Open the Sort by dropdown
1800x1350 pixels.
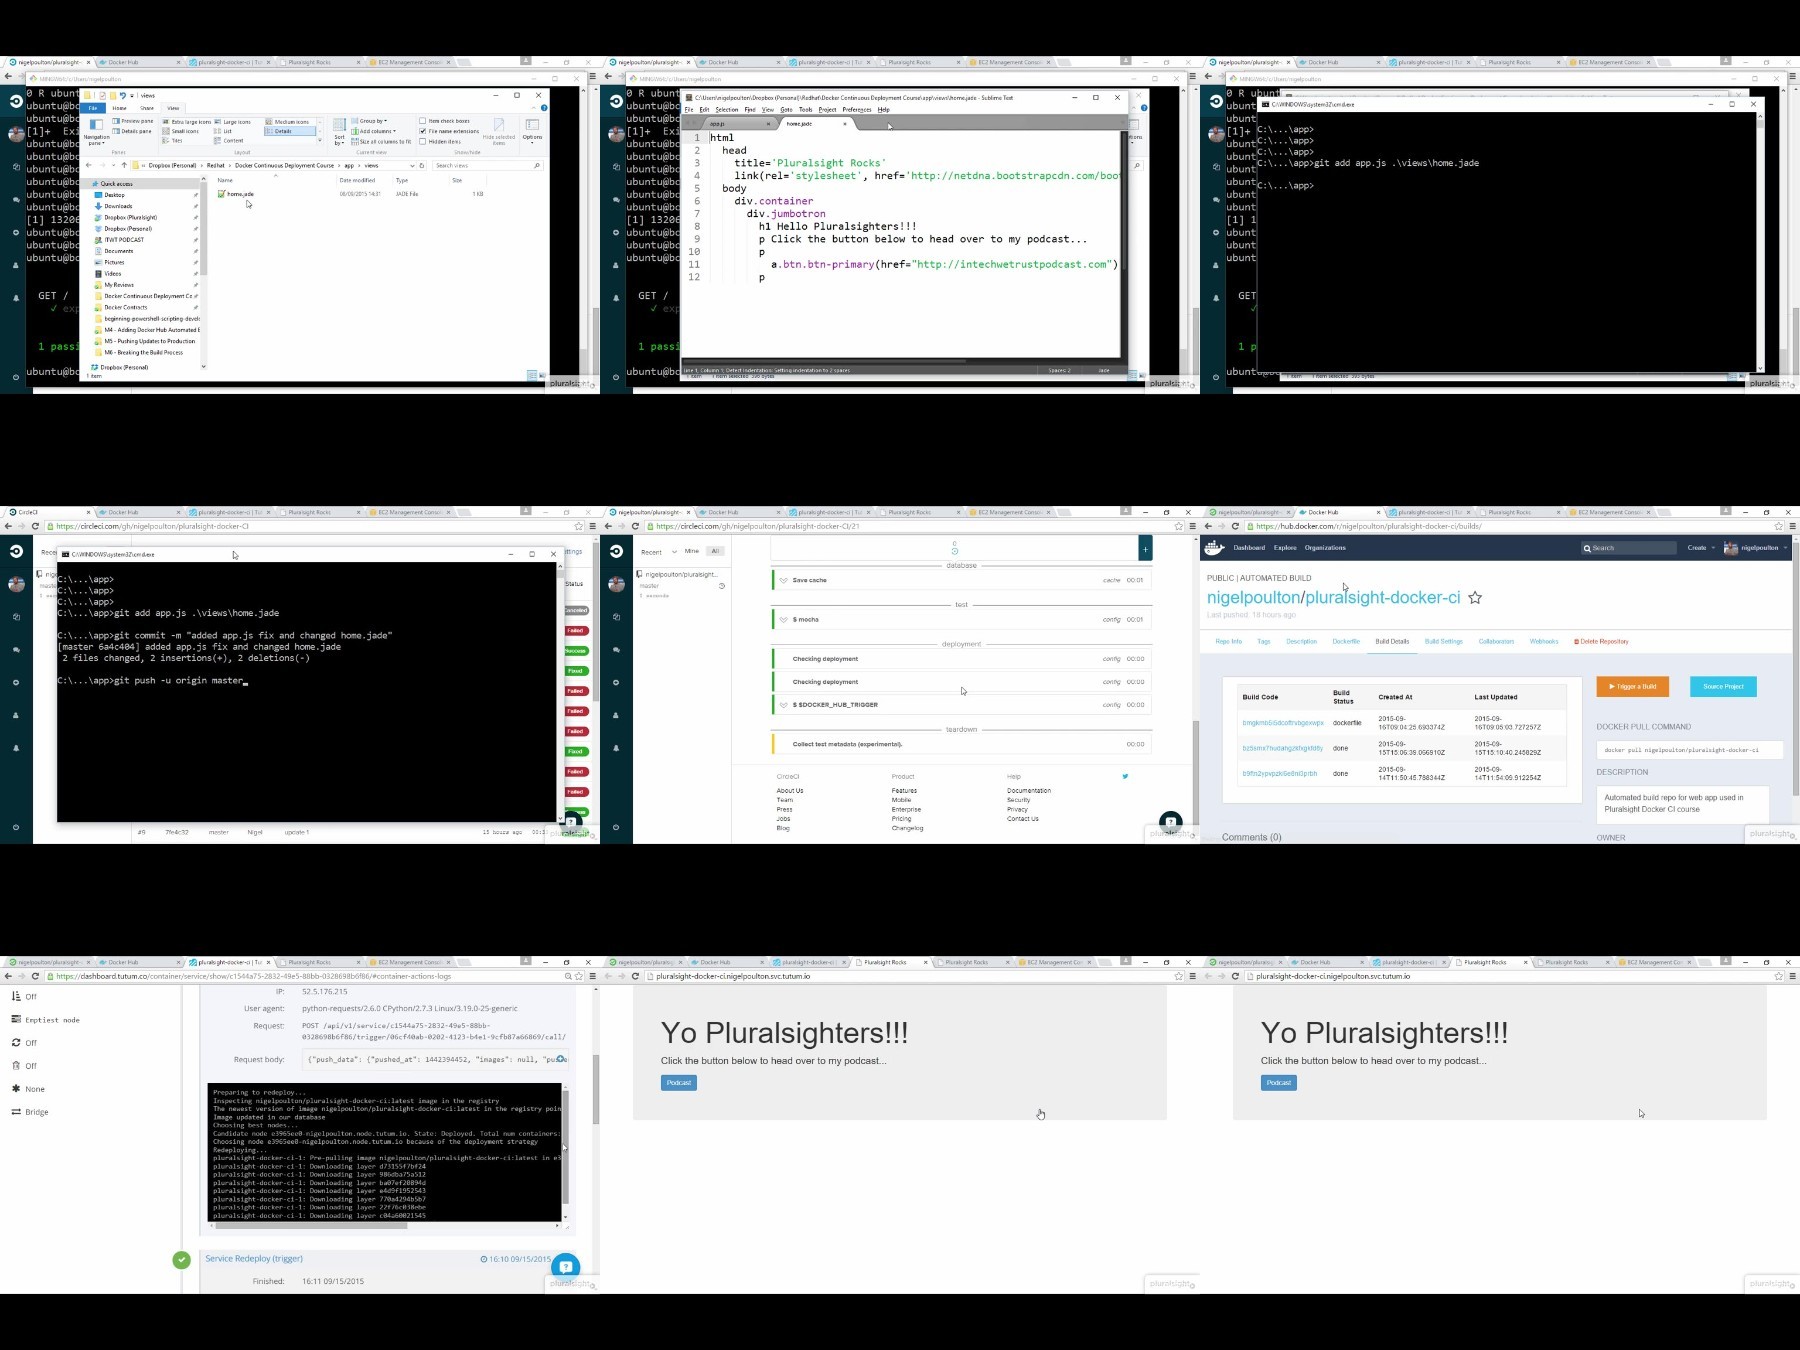pyautogui.click(x=339, y=132)
